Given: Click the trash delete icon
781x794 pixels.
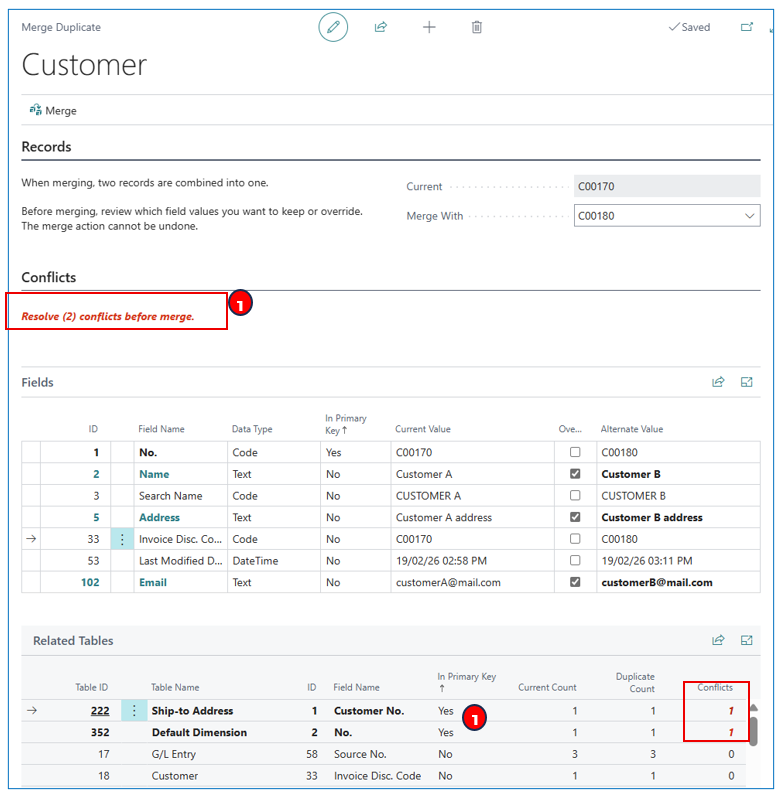Looking at the screenshot, I should point(477,27).
